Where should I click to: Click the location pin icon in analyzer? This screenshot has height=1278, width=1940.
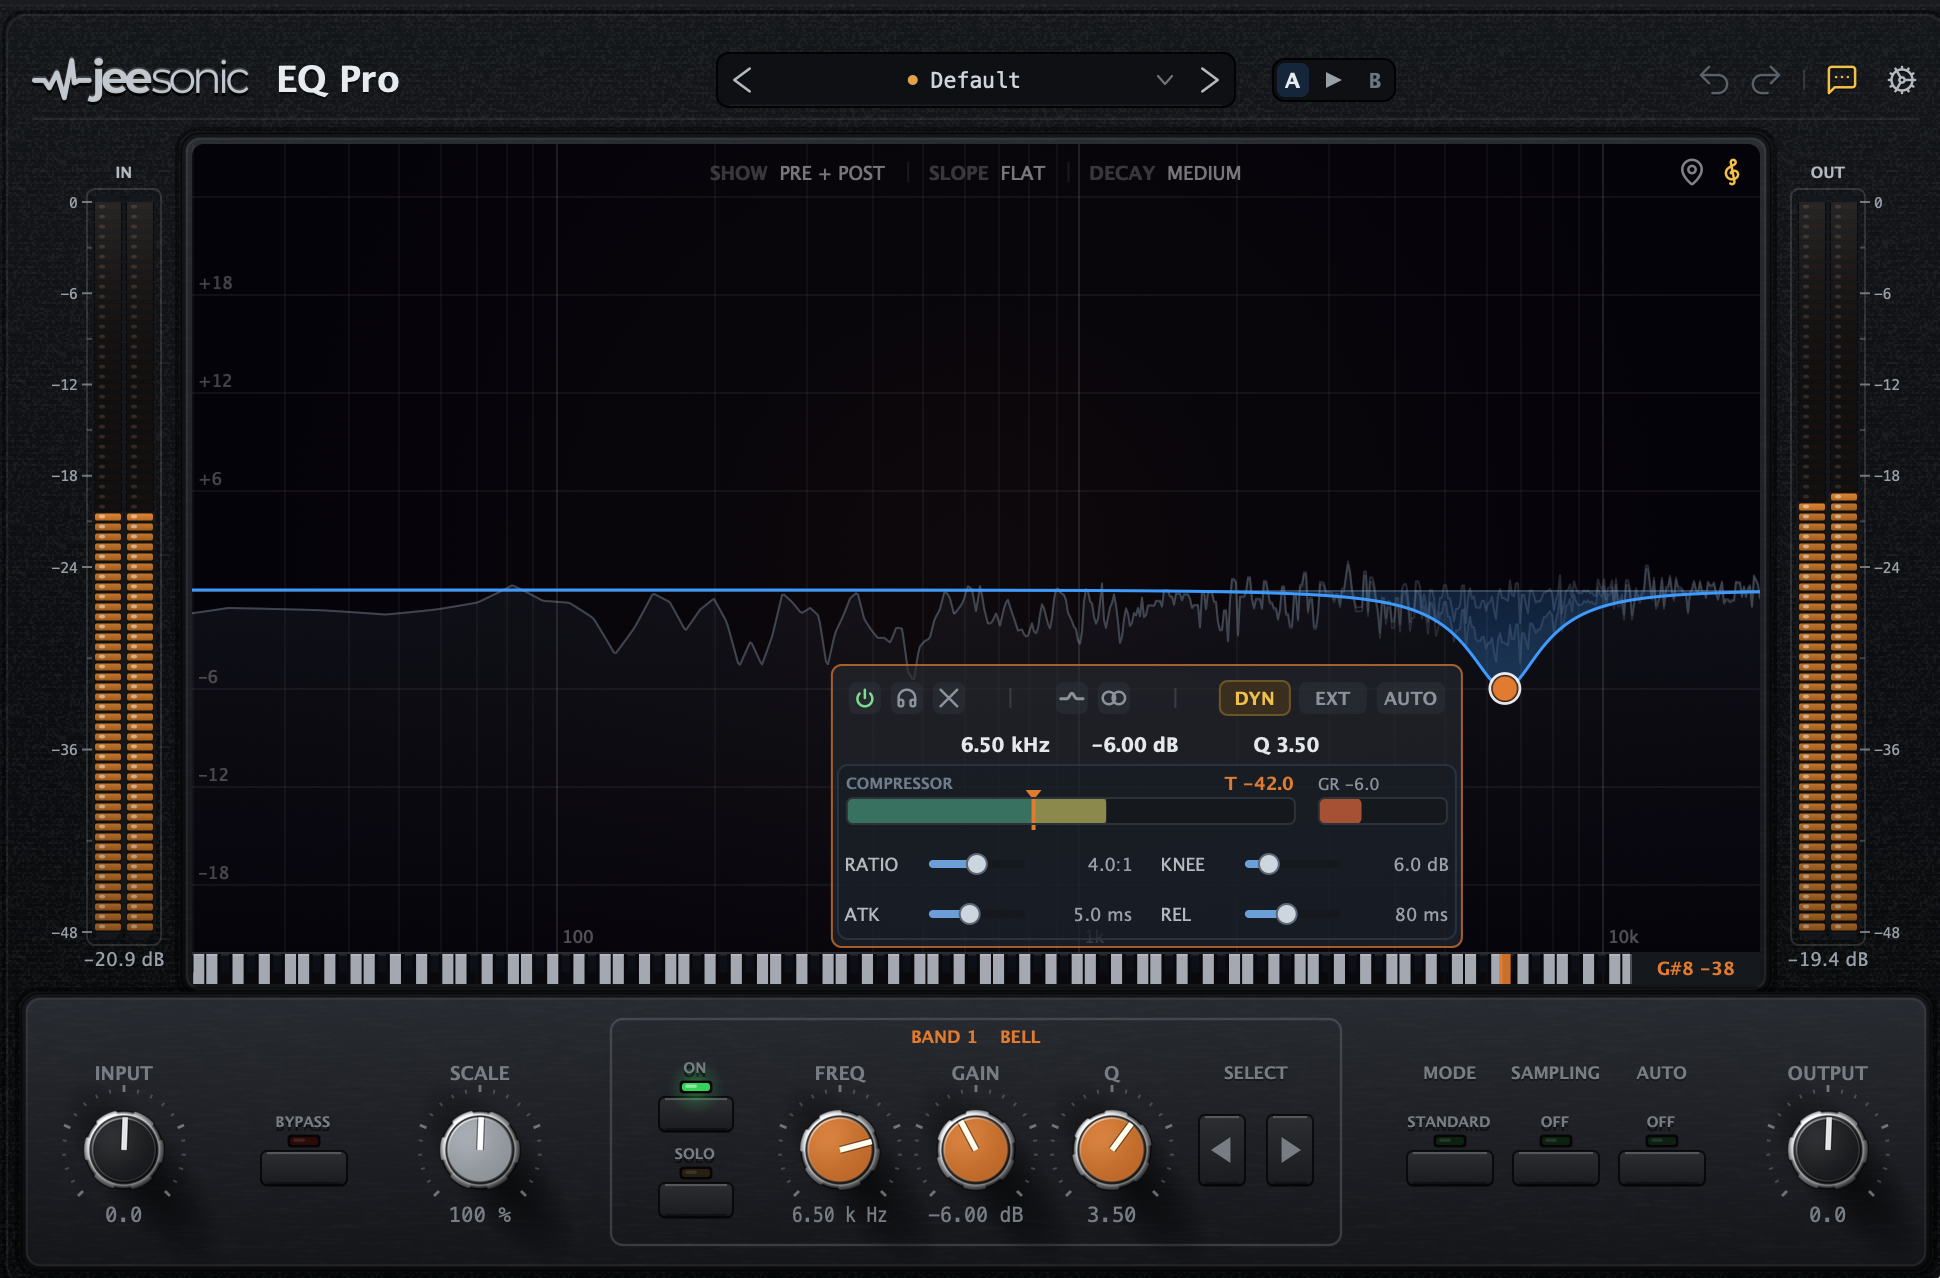coord(1691,172)
